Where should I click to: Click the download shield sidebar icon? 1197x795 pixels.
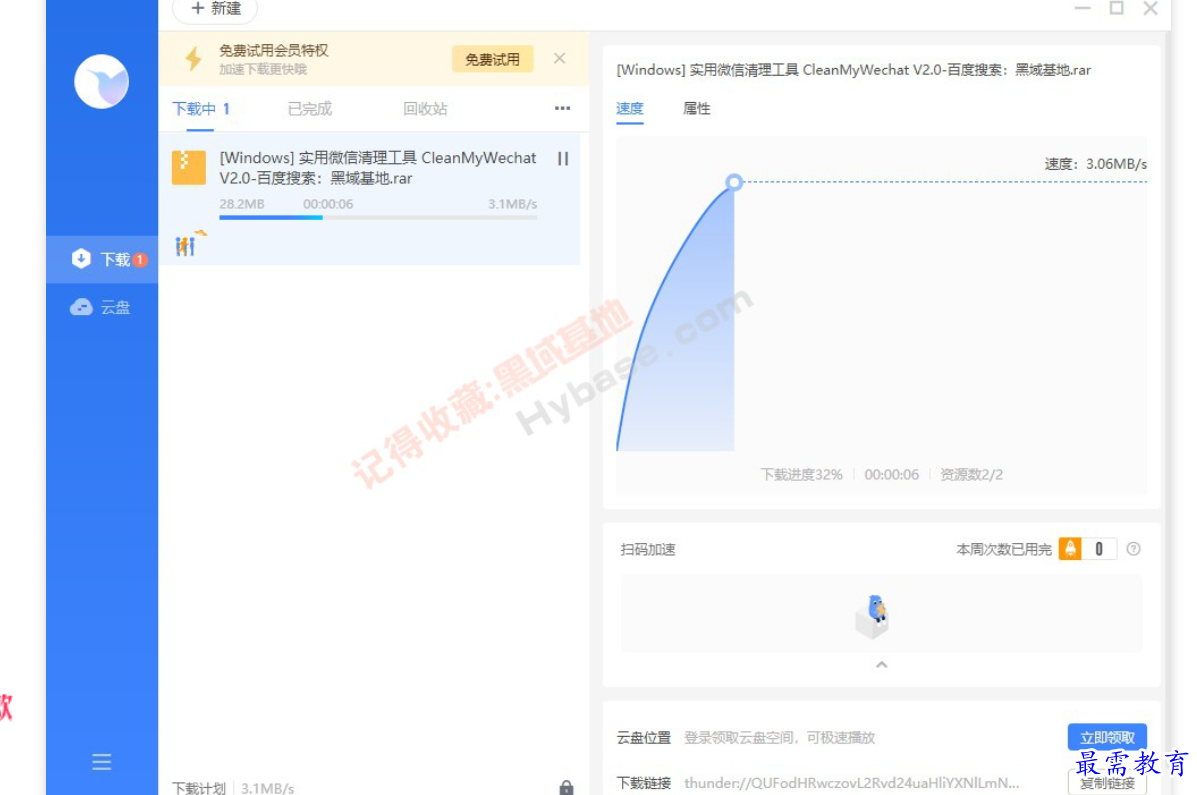(x=81, y=259)
